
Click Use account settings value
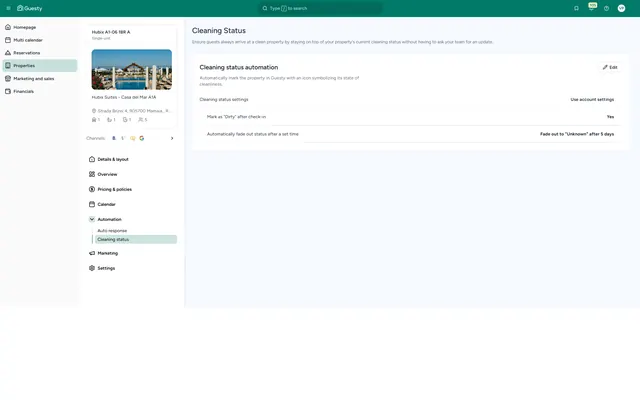[x=592, y=100]
